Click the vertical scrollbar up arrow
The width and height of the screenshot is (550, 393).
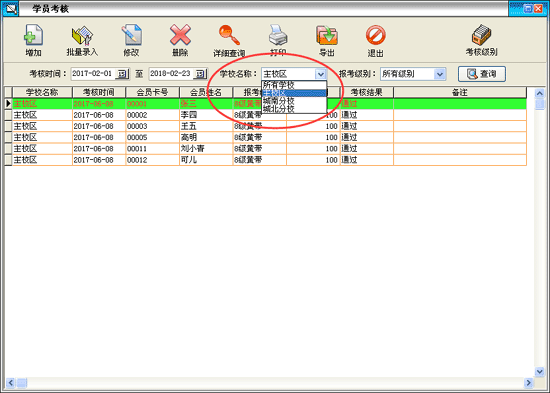539,93
